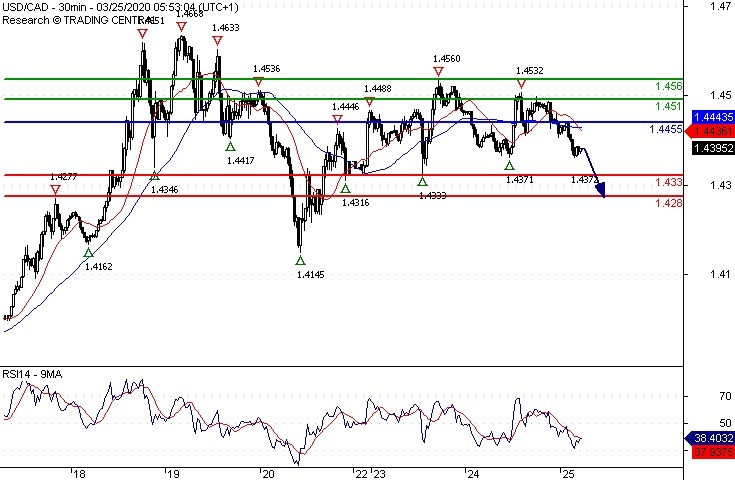This screenshot has width=735, height=480.
Task: Click the red pivot-high triangle under 1.4633
Action: coord(217,41)
